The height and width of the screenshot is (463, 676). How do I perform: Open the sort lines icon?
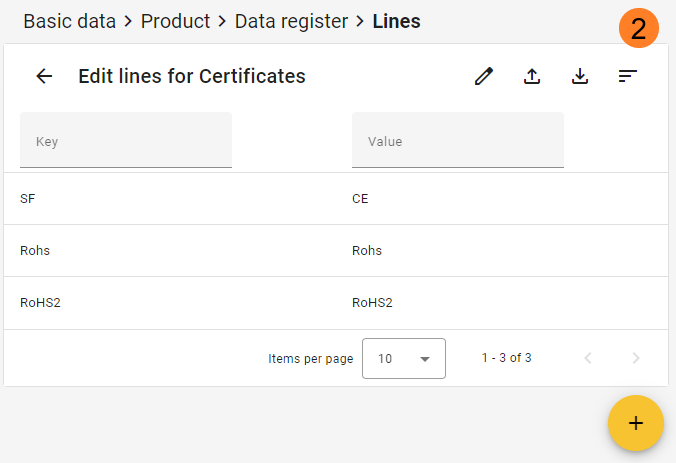point(628,76)
